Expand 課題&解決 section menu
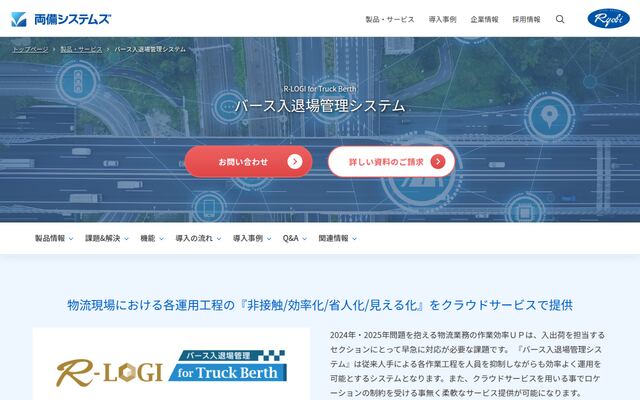This screenshot has width=640, height=400. coord(107,238)
